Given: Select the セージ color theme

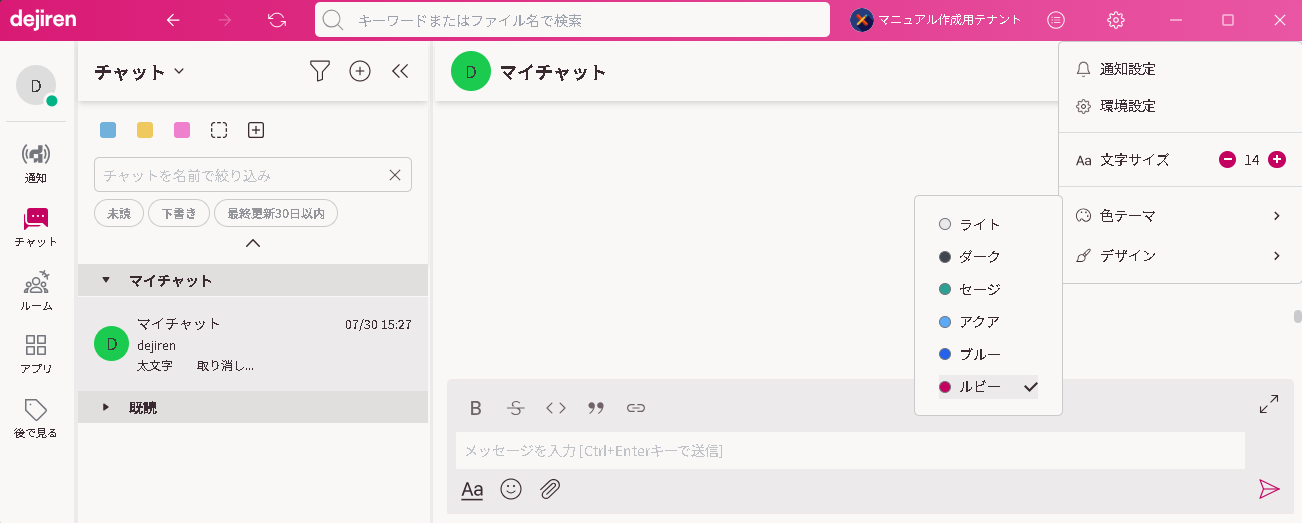Looking at the screenshot, I should [x=979, y=289].
